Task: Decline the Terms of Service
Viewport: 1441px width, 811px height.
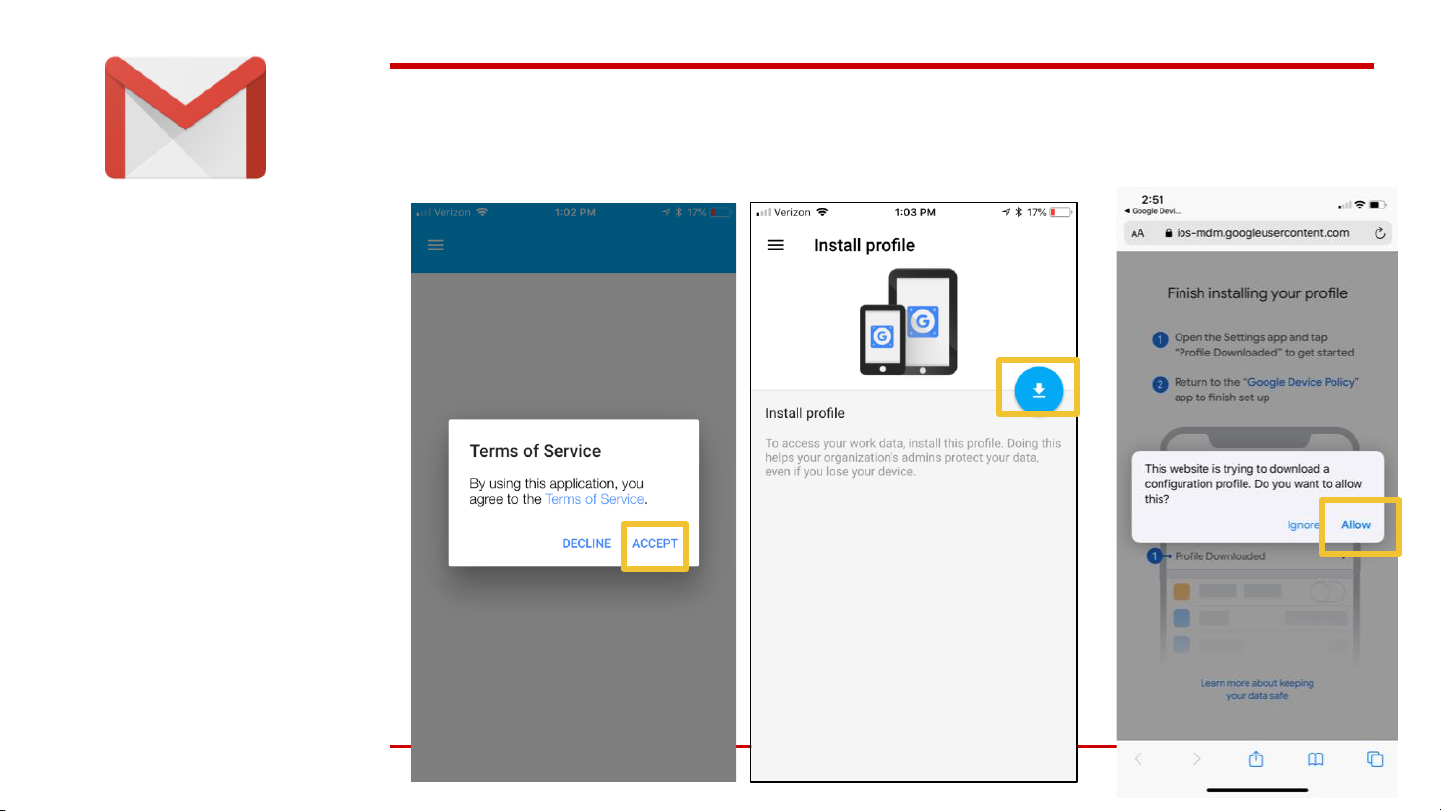Action: (x=586, y=544)
